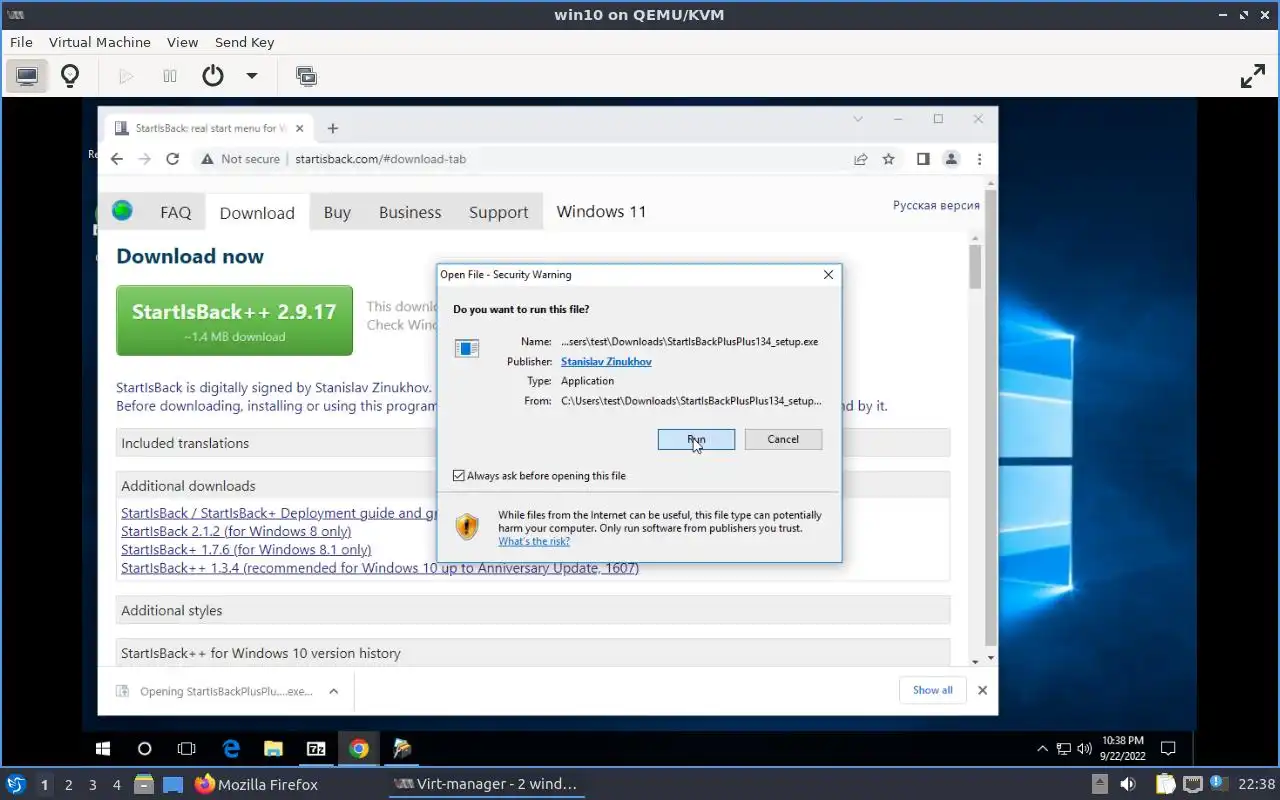Viewport: 1280px width, 800px height.
Task: Open the virt-manager File menu
Action: [21, 42]
